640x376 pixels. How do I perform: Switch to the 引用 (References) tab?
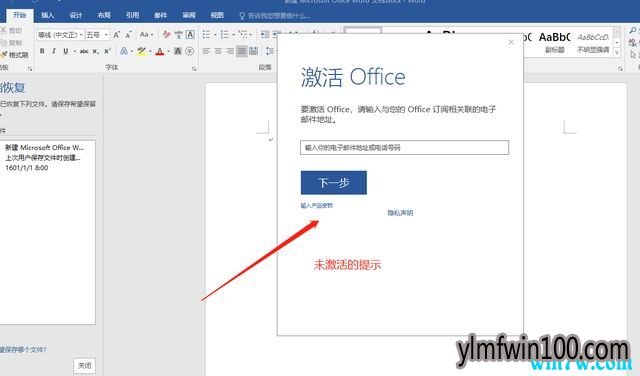132,15
